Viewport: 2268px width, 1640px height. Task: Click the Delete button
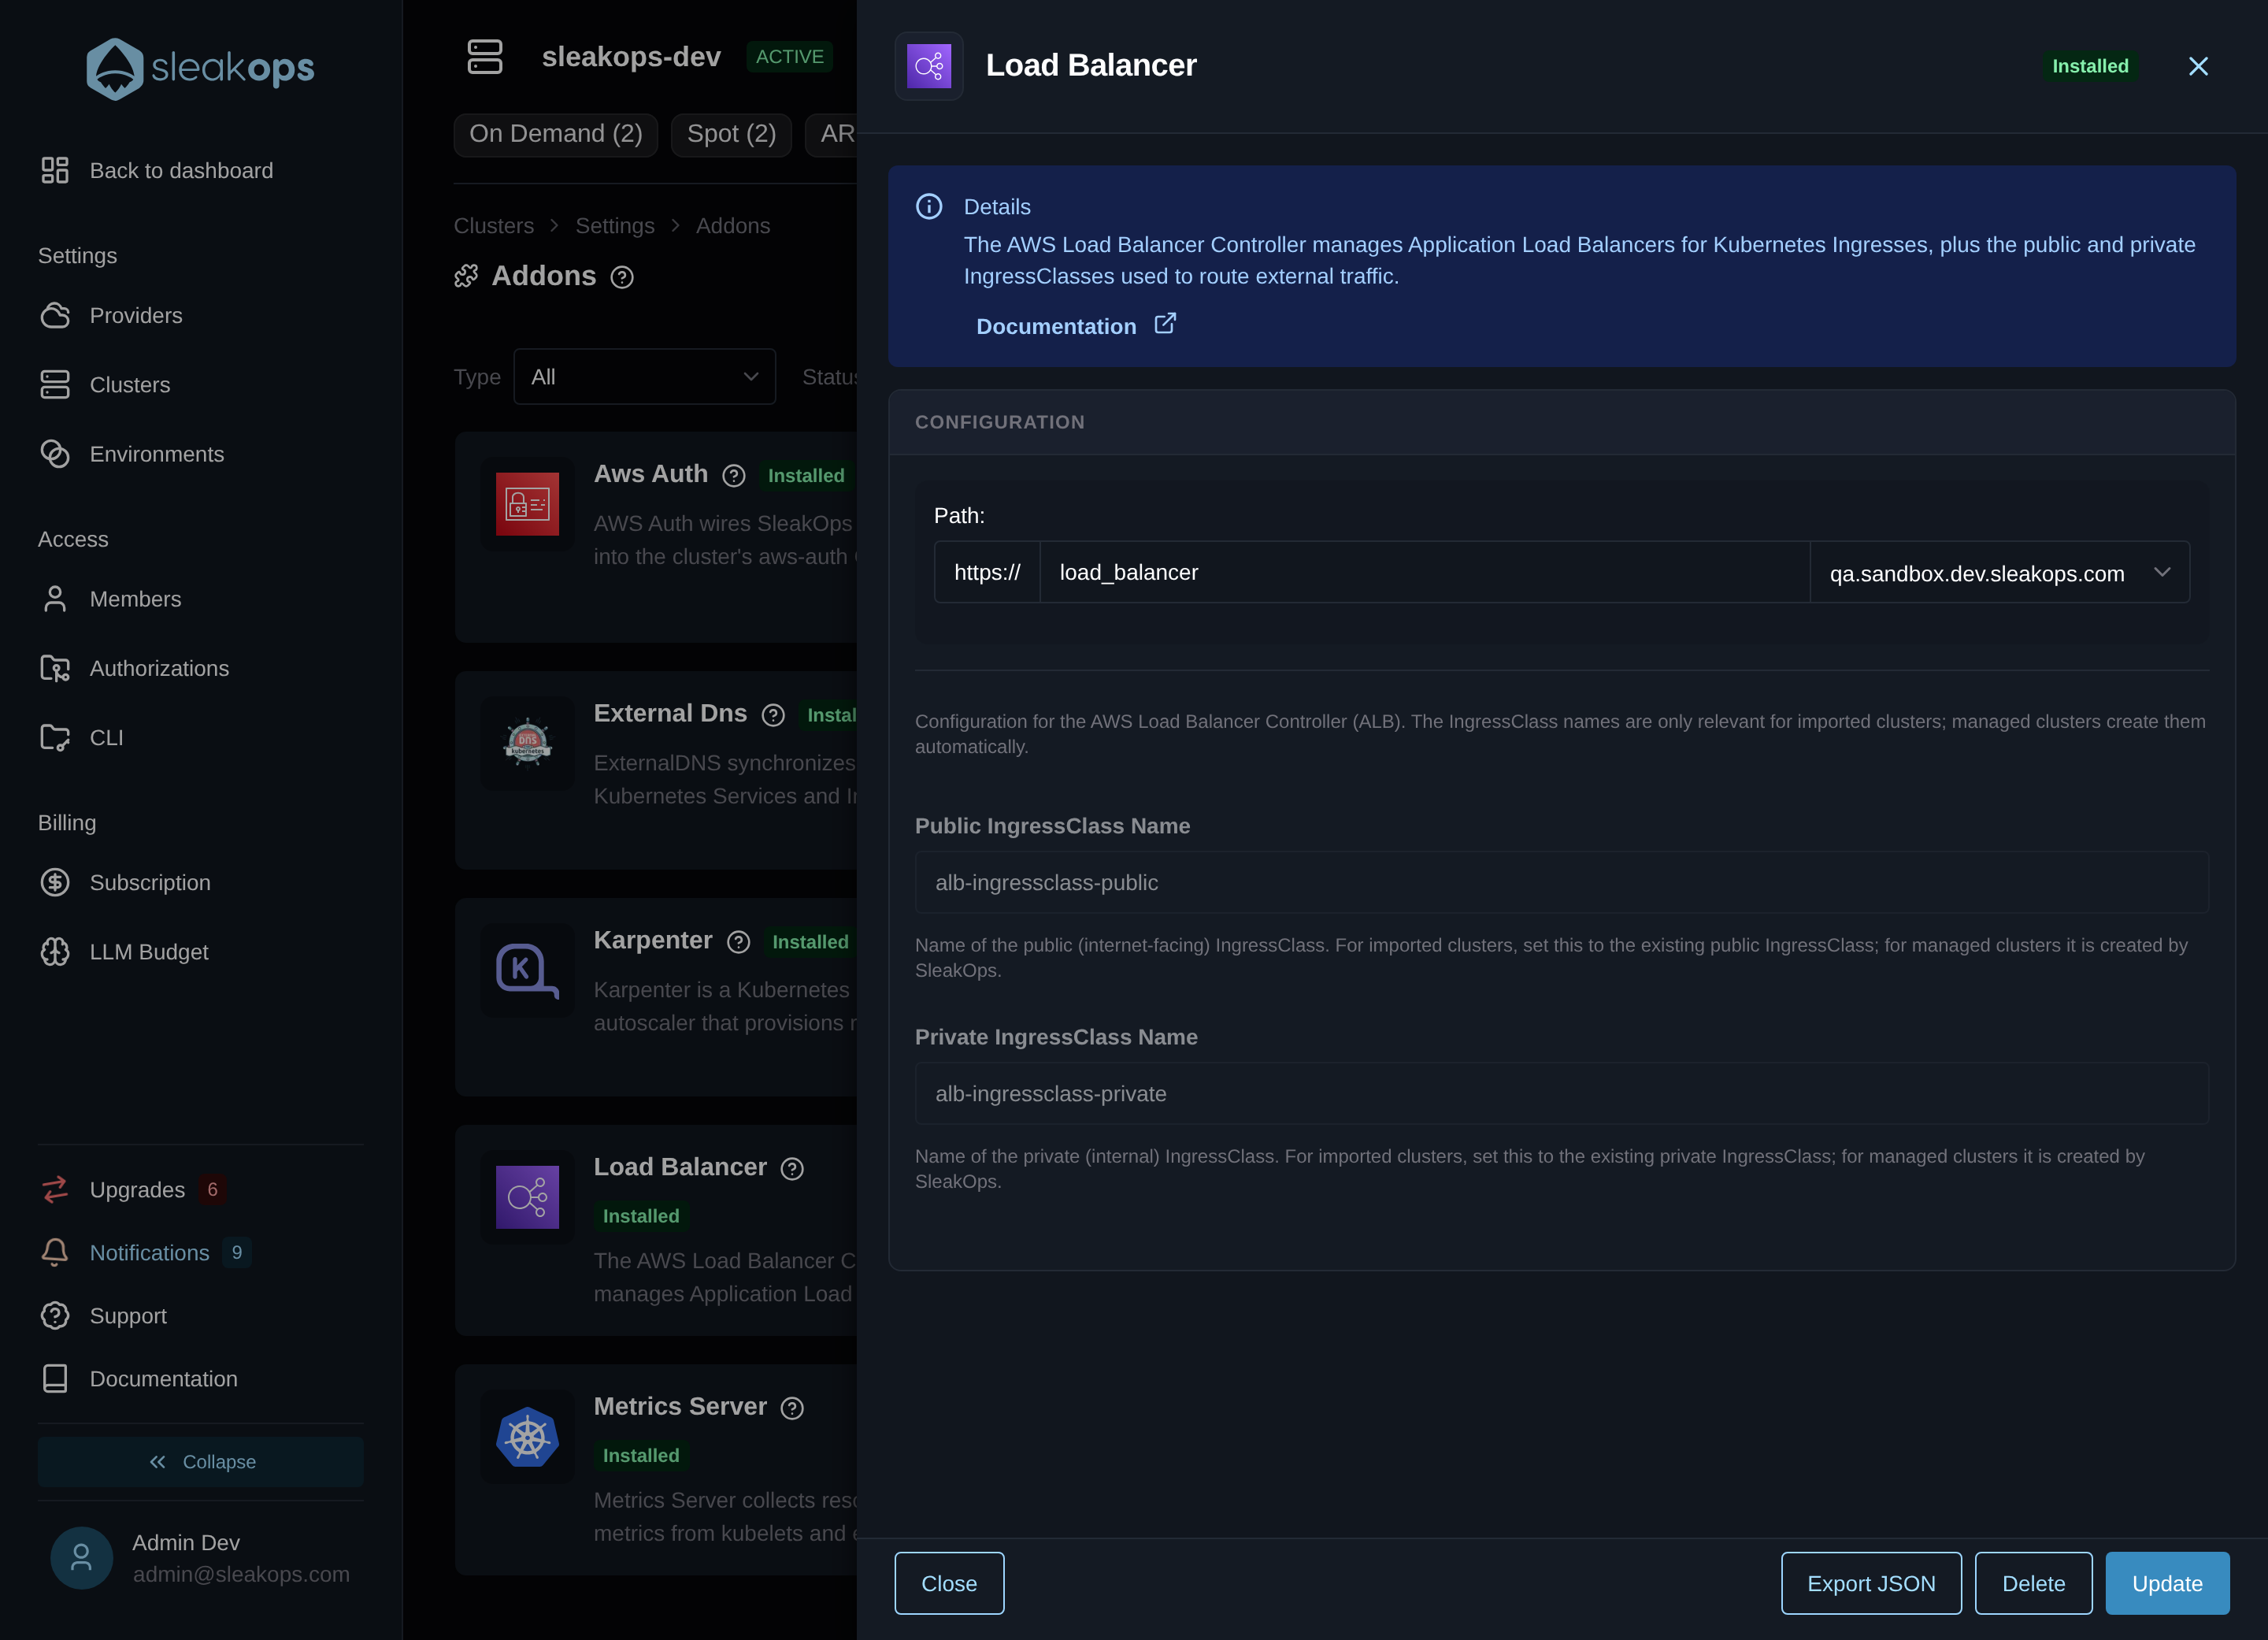tap(2033, 1583)
